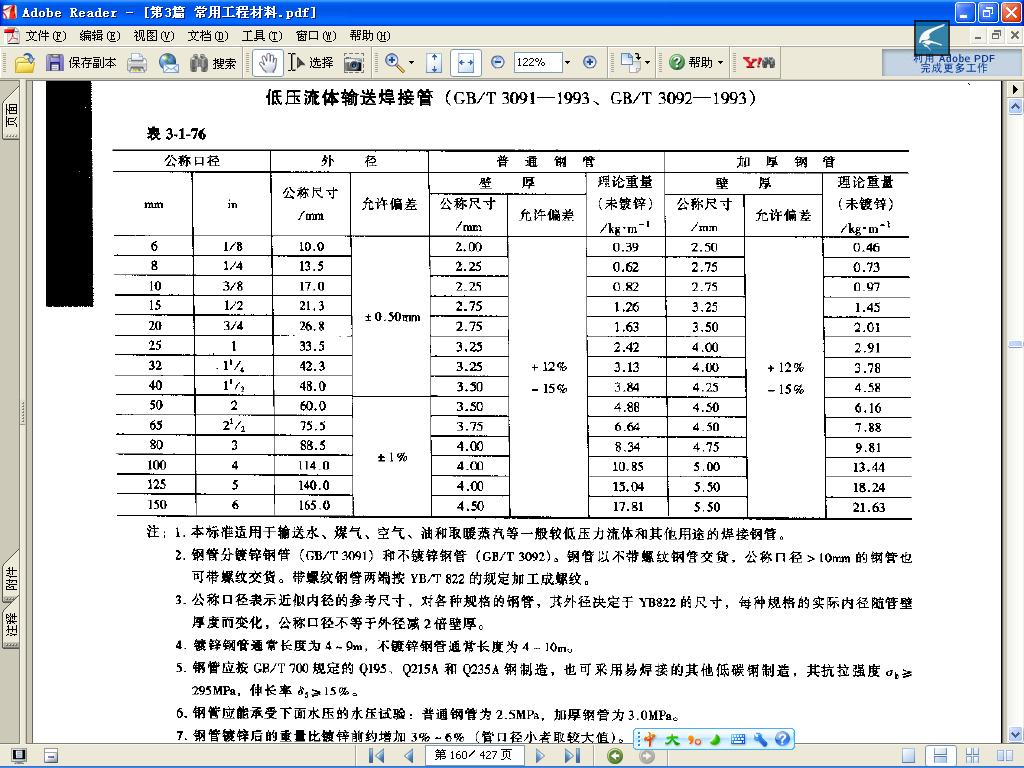Click the scroll down arrow of document scrollbar
The height and width of the screenshot is (768, 1024).
(x=1016, y=734)
